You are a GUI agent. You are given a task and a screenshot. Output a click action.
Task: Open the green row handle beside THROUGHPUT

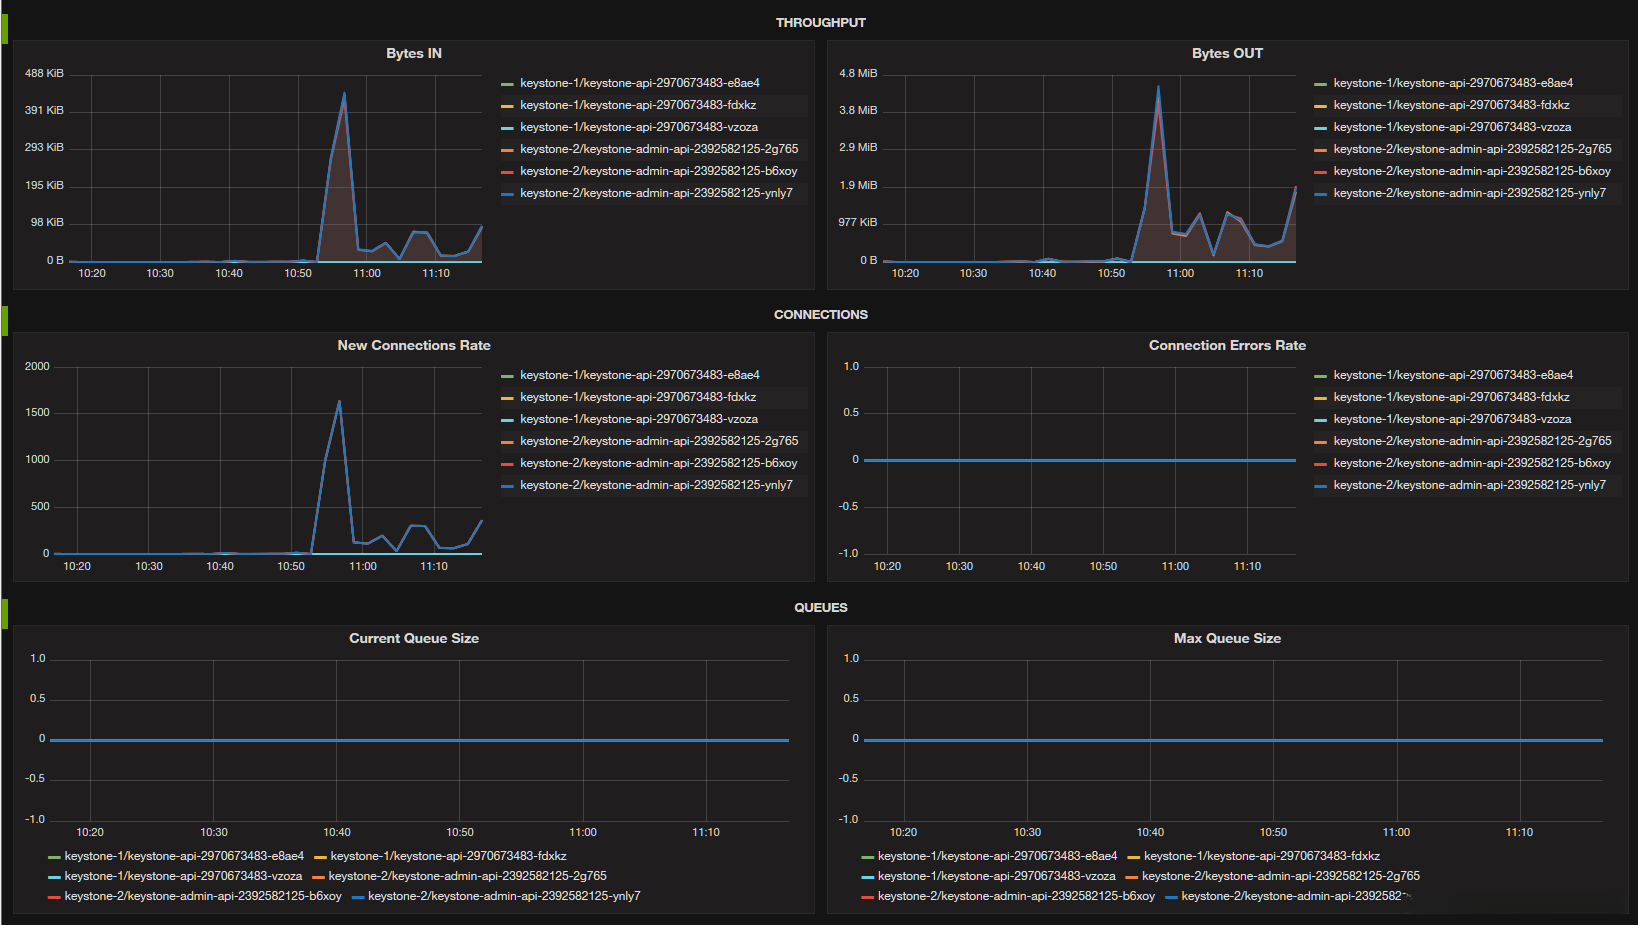click(x=4, y=29)
